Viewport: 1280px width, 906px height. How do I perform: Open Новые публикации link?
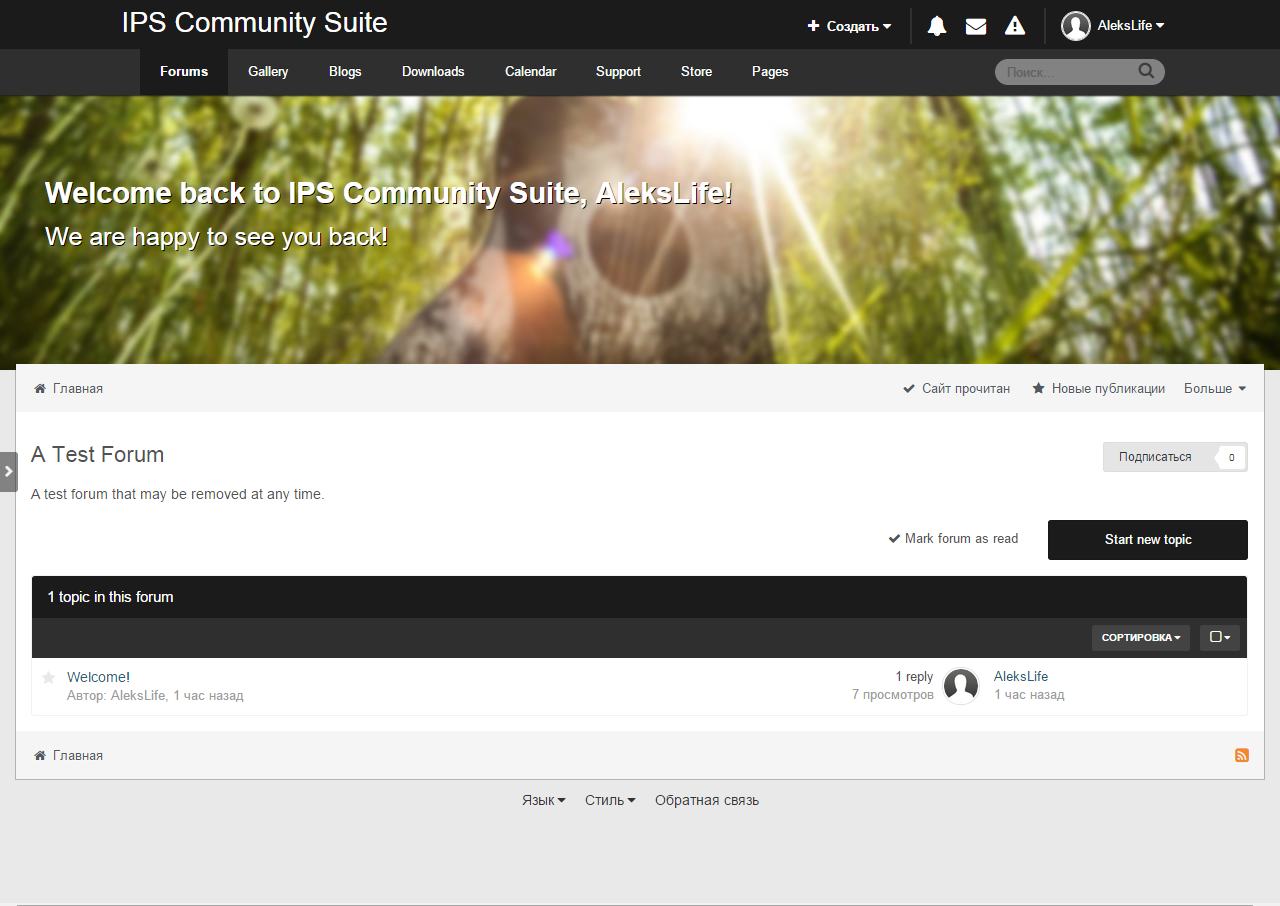(1098, 388)
